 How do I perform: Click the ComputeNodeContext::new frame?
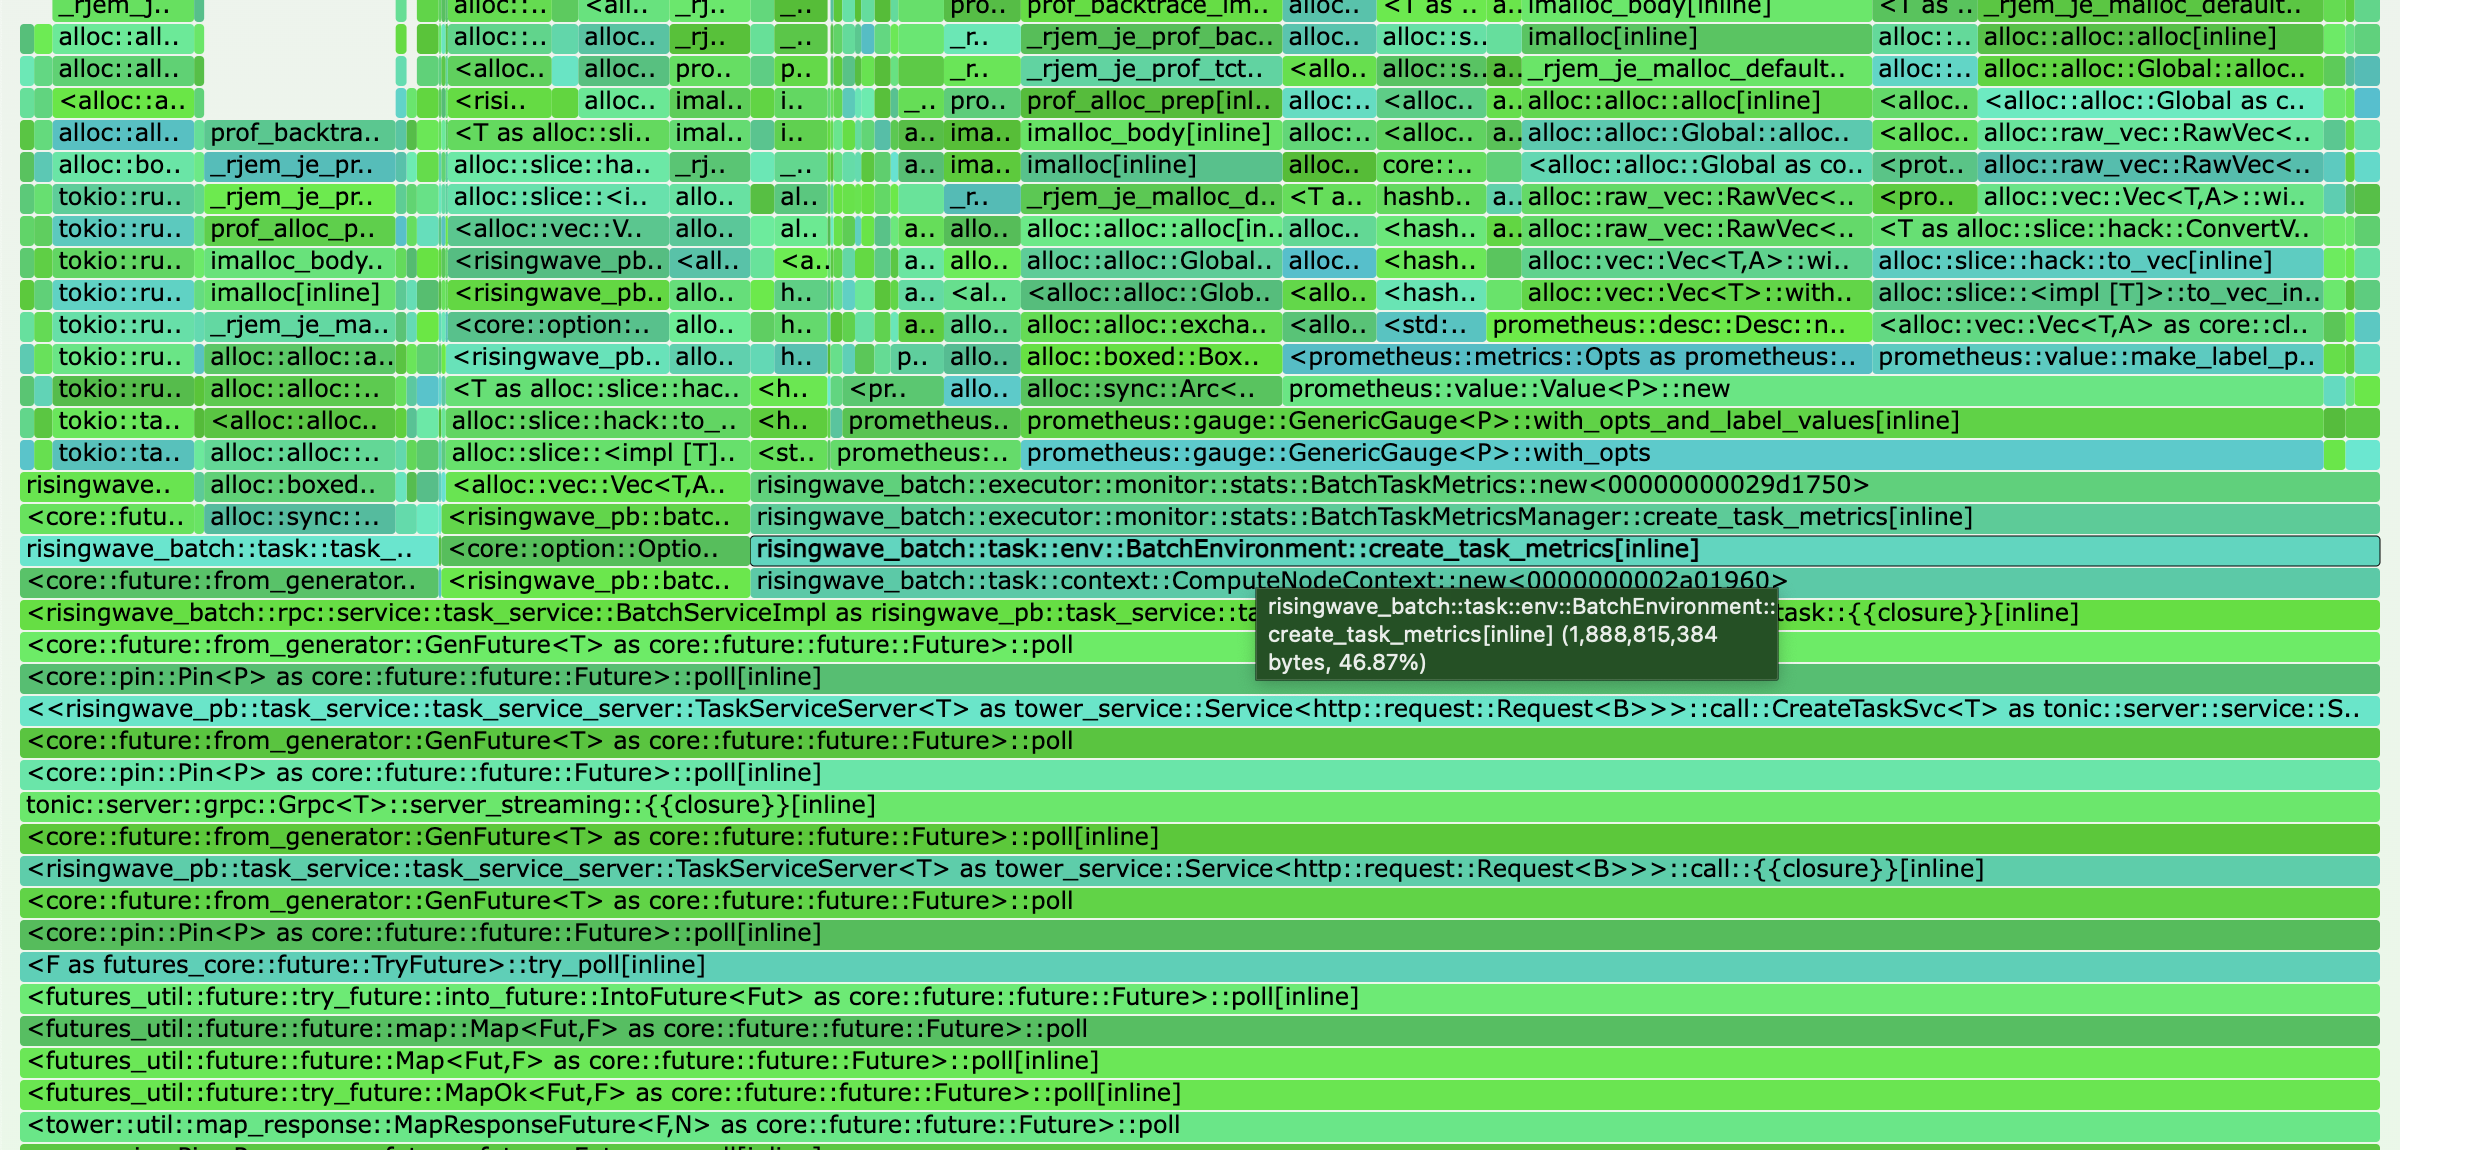click(x=1000, y=581)
